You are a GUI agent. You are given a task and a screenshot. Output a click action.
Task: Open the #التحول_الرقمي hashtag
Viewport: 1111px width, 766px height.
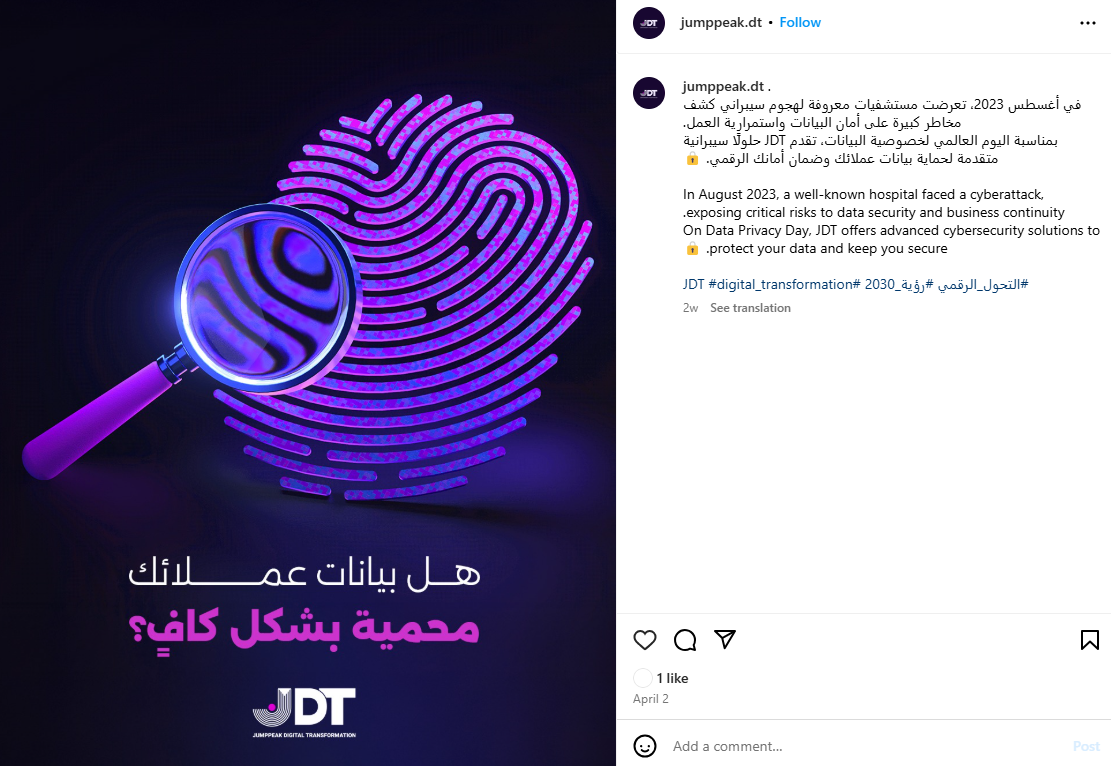click(983, 284)
